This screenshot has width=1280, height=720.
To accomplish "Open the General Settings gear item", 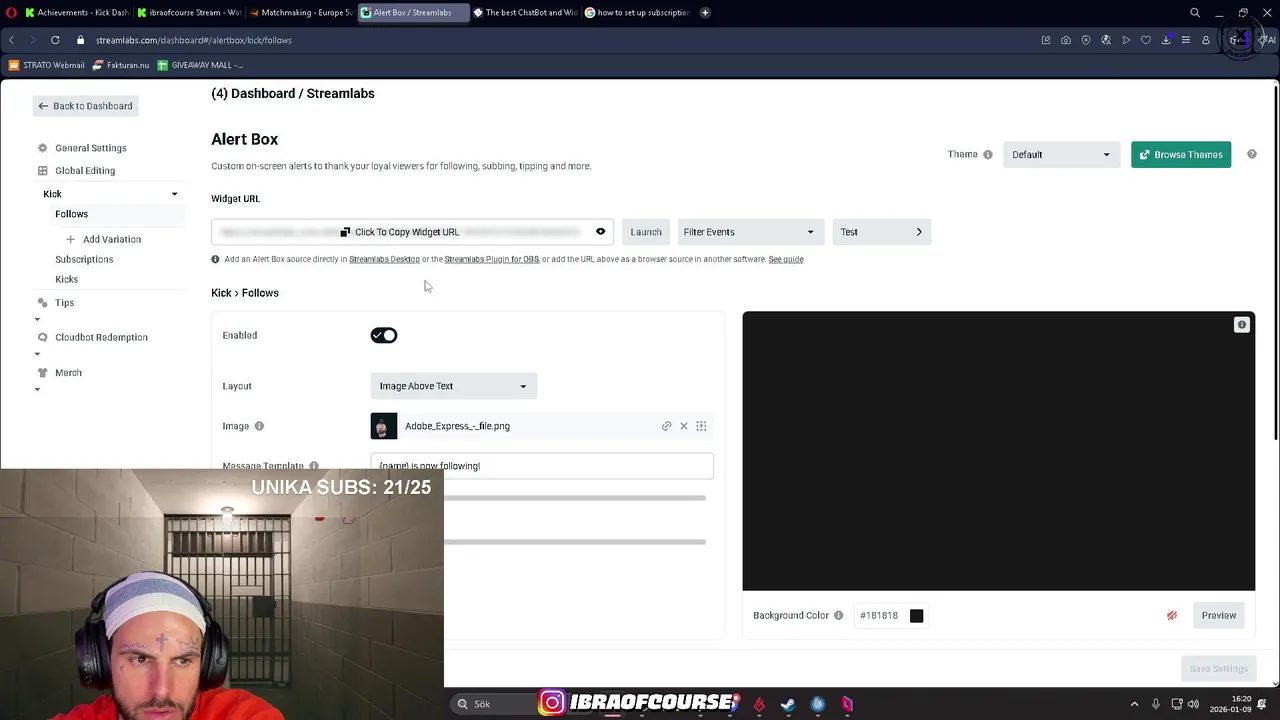I will 42,148.
